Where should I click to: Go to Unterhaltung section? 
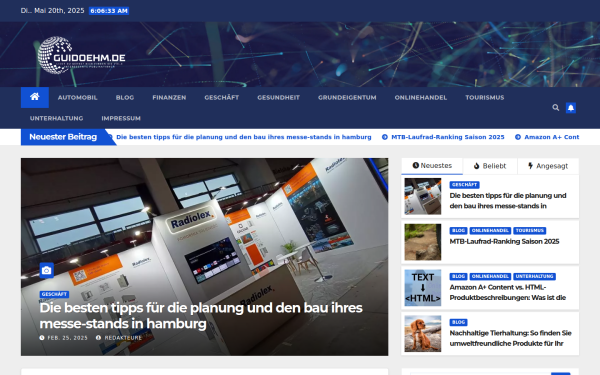coord(57,118)
